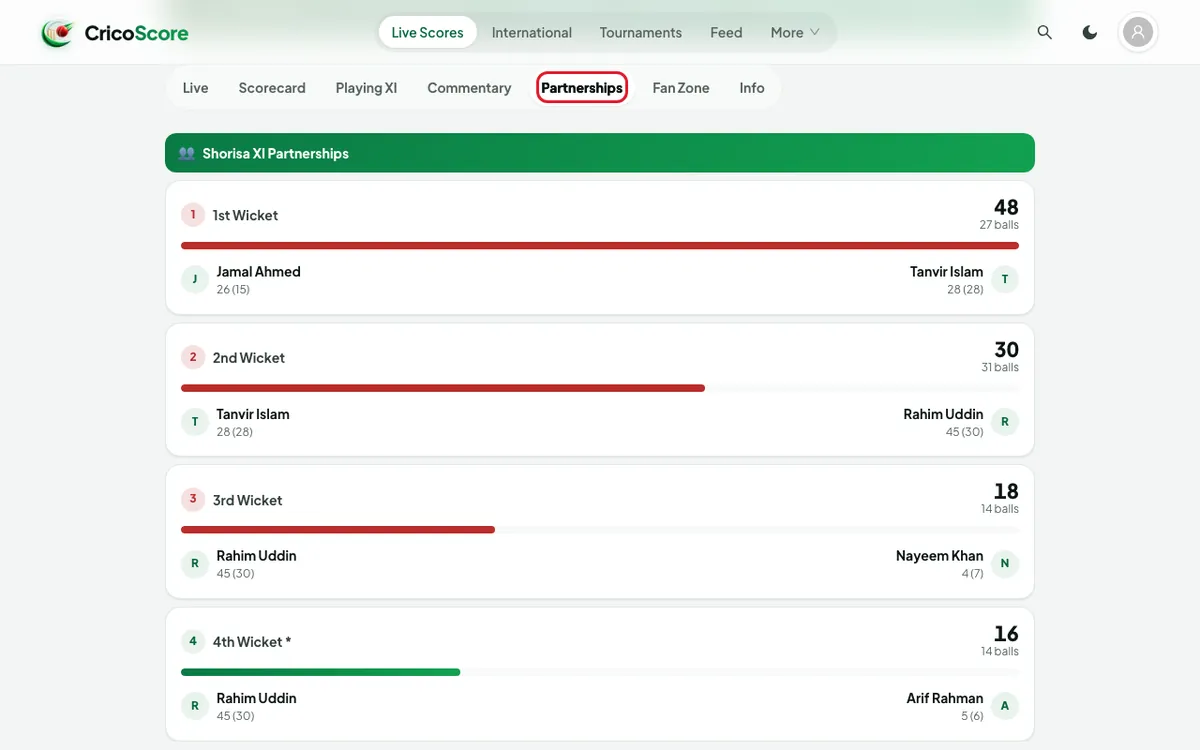Open the Feed nav item

(x=726, y=32)
